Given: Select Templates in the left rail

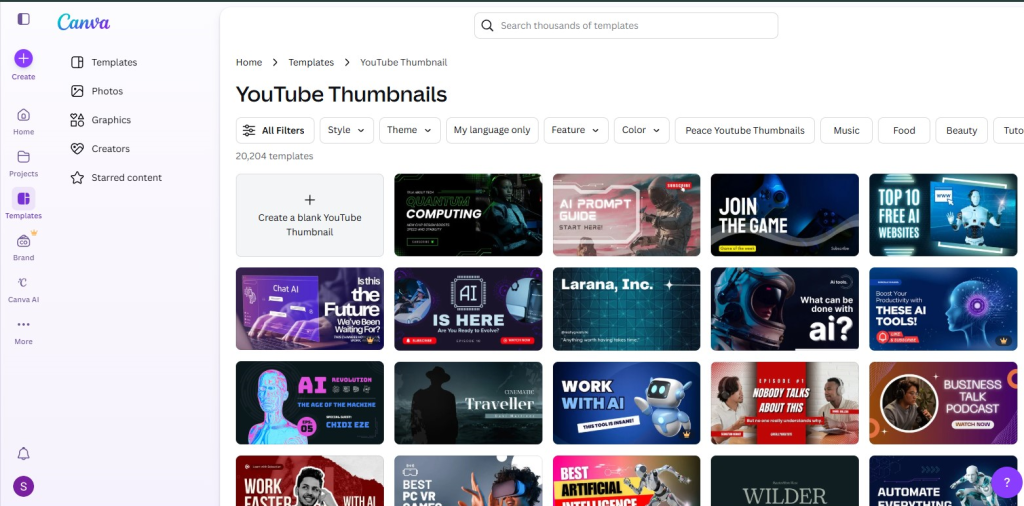Looking at the screenshot, I should point(24,204).
